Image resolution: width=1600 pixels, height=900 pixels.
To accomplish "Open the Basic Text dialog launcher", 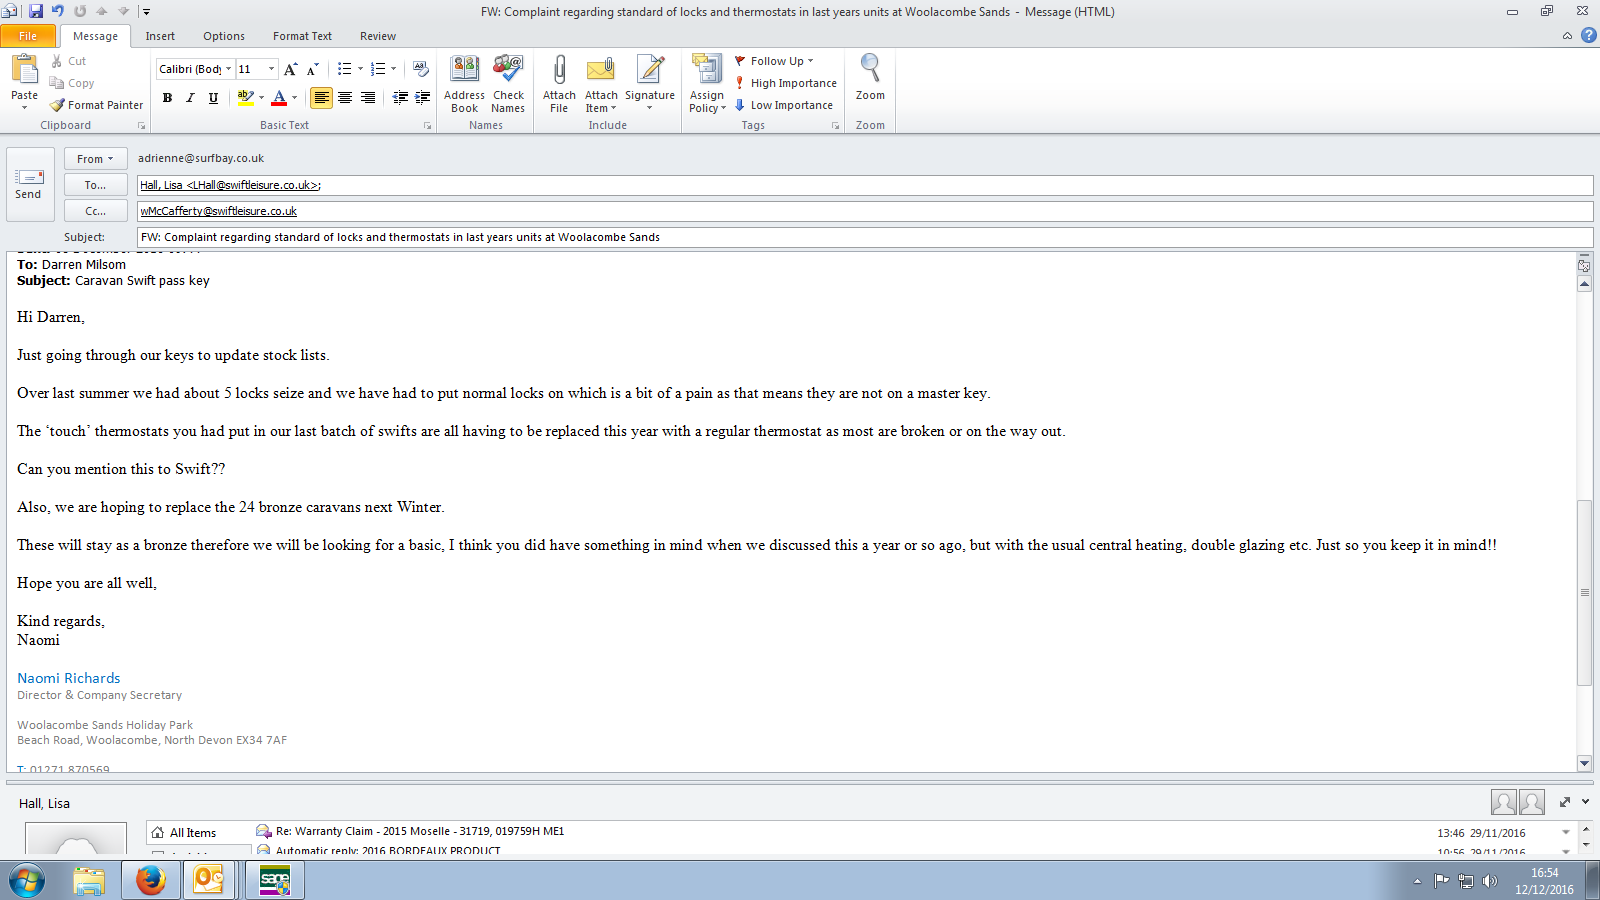I will [428, 126].
